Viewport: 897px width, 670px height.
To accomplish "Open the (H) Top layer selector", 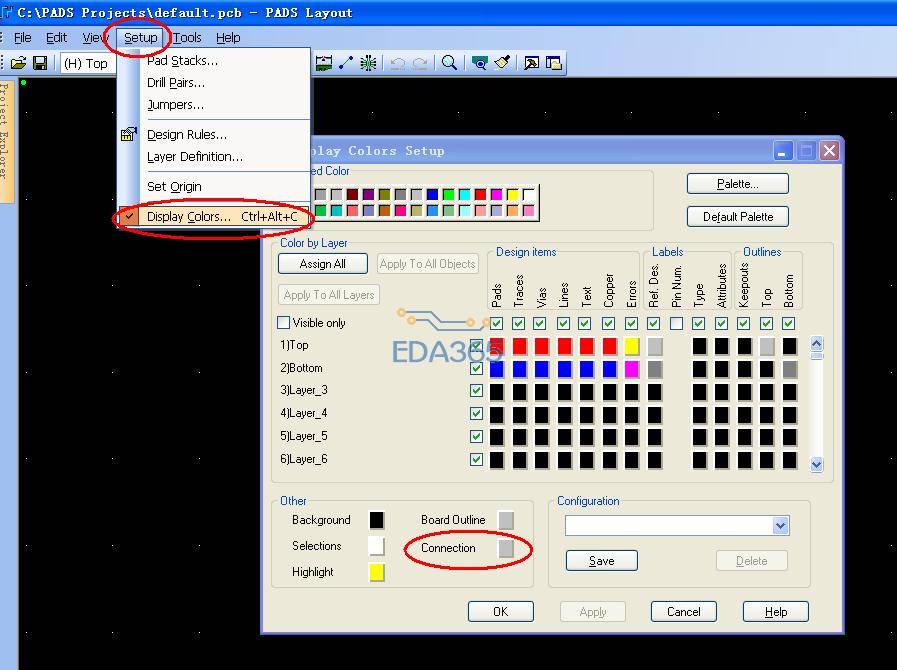I will (x=88, y=64).
